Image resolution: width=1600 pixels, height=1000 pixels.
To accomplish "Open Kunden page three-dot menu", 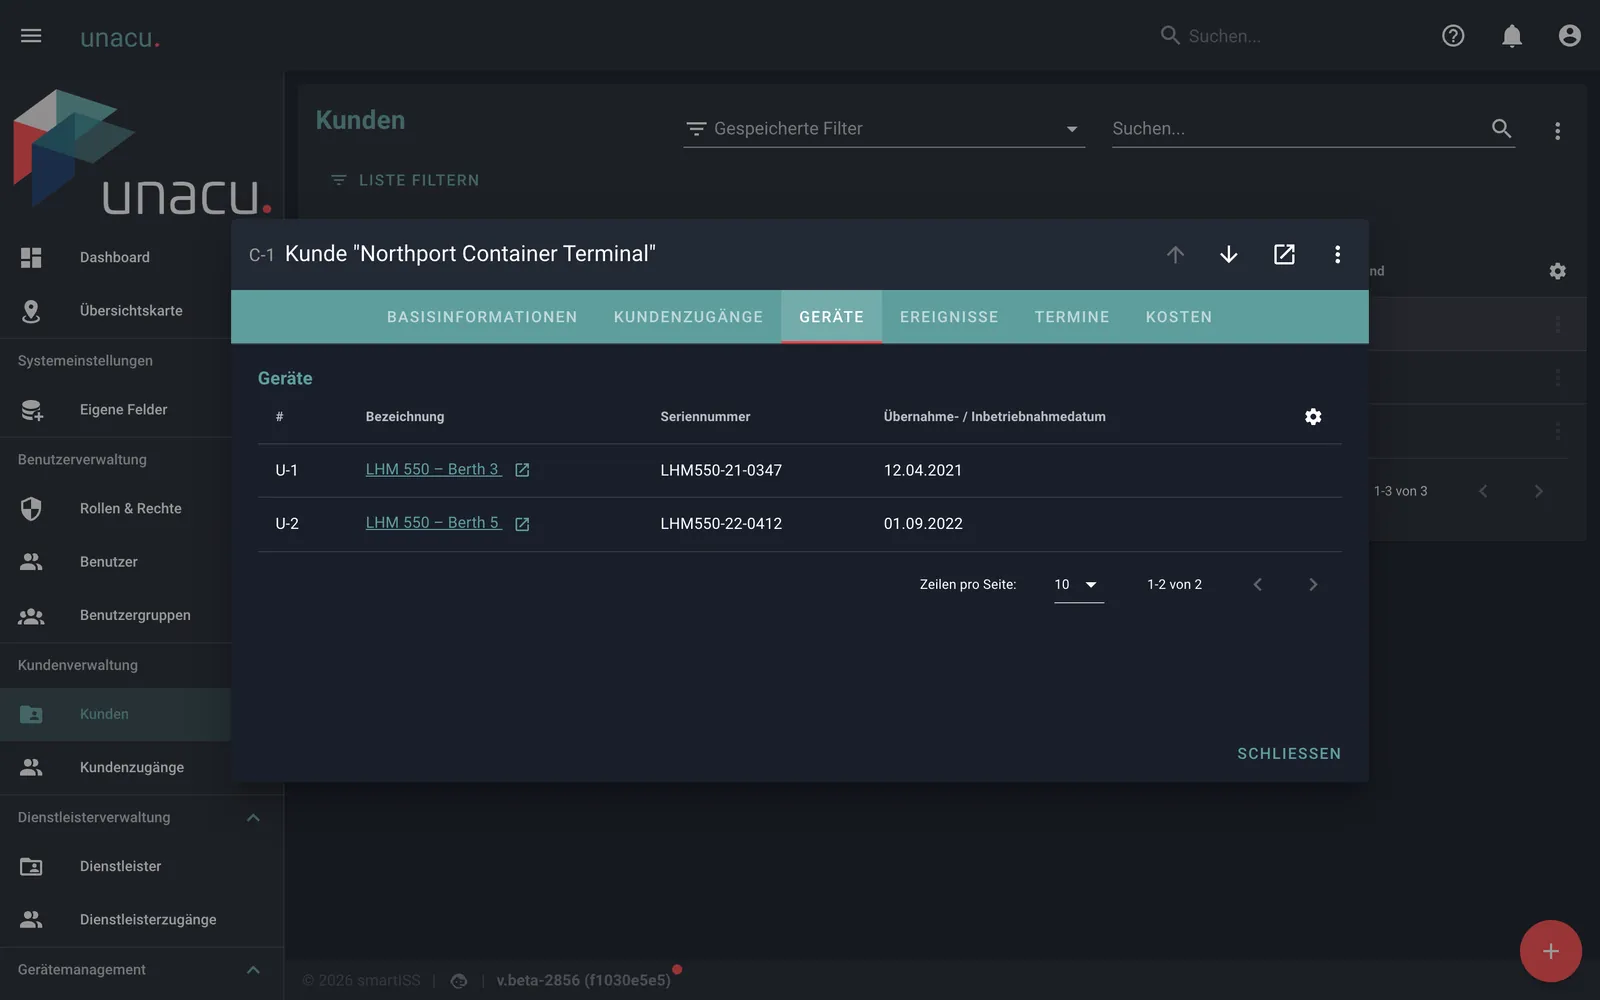I will [x=1557, y=131].
